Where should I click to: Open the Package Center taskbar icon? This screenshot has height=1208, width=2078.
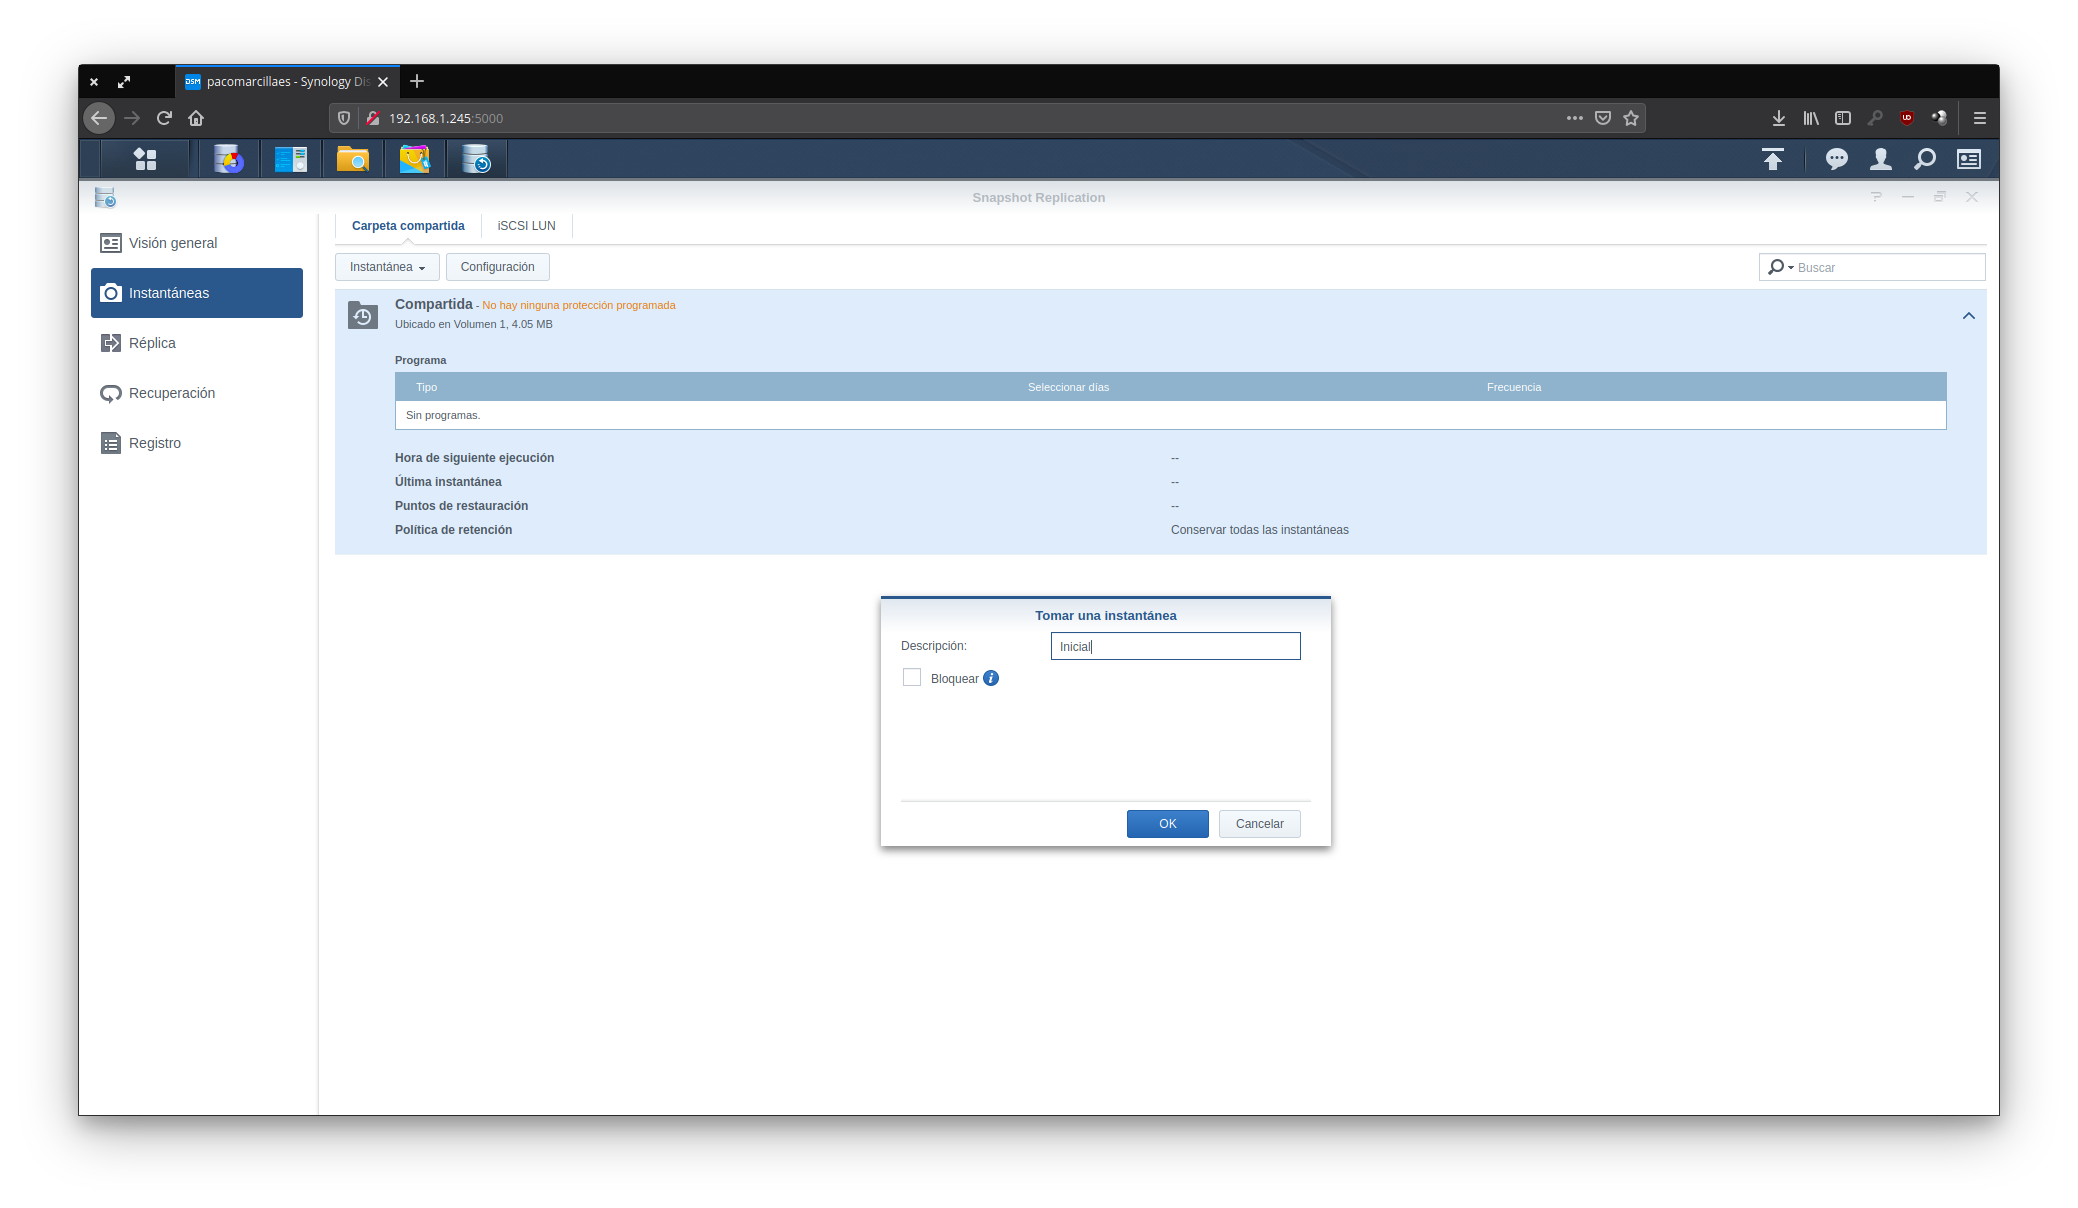(x=414, y=159)
